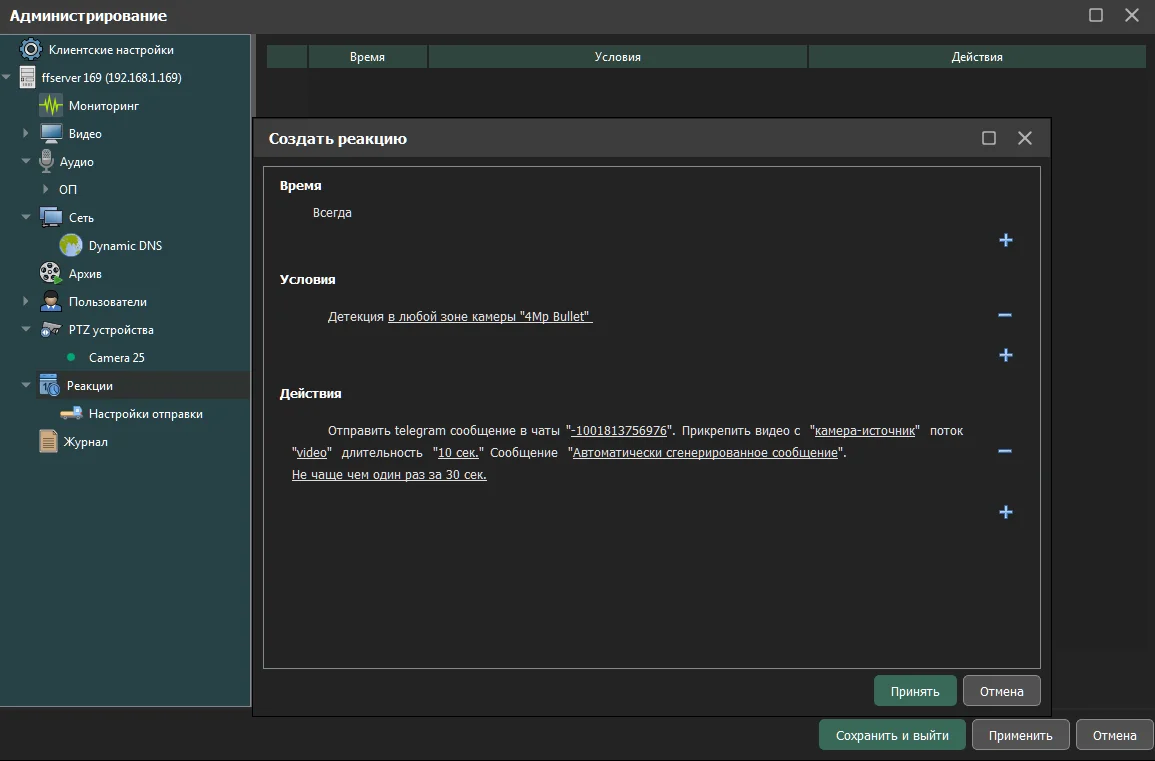The width and height of the screenshot is (1155, 761).
Task: Click the Время column header
Action: click(x=368, y=57)
